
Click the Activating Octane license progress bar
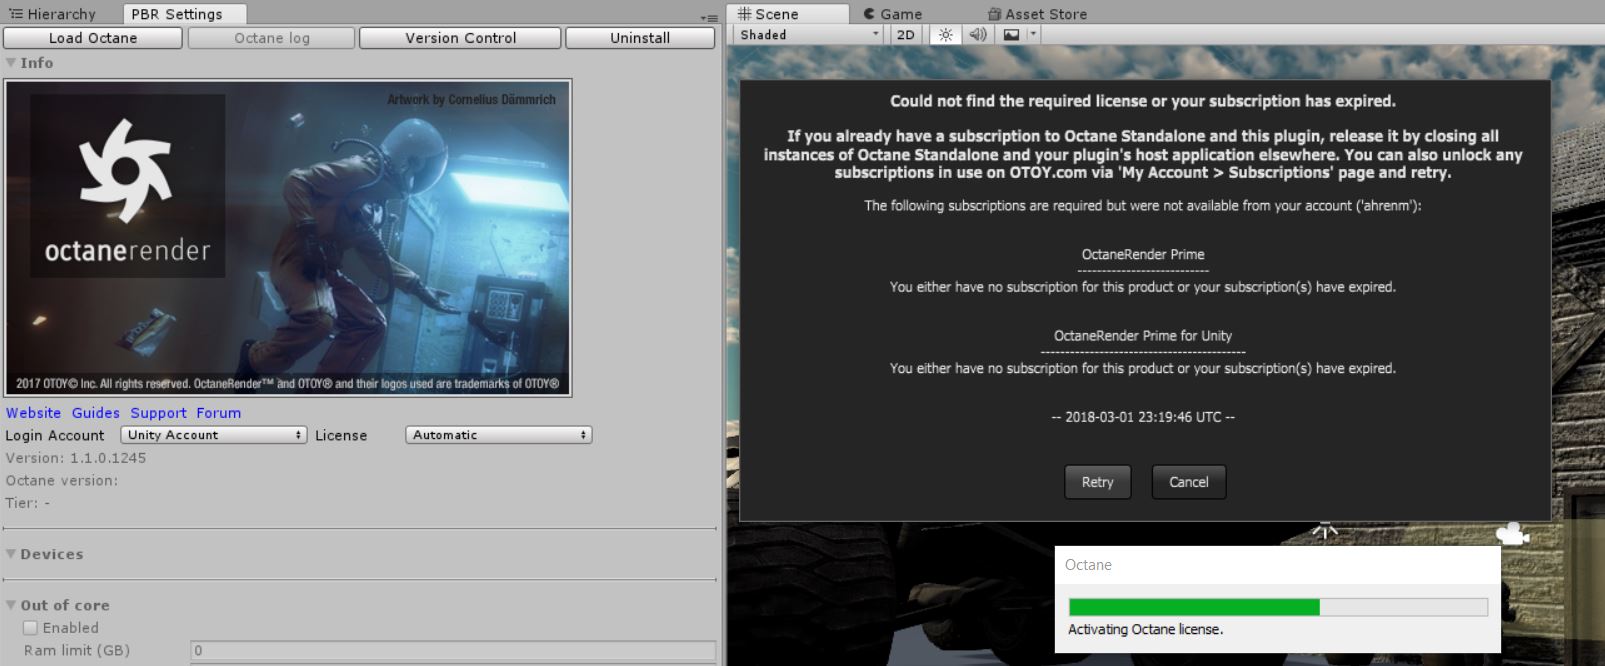[x=1278, y=607]
